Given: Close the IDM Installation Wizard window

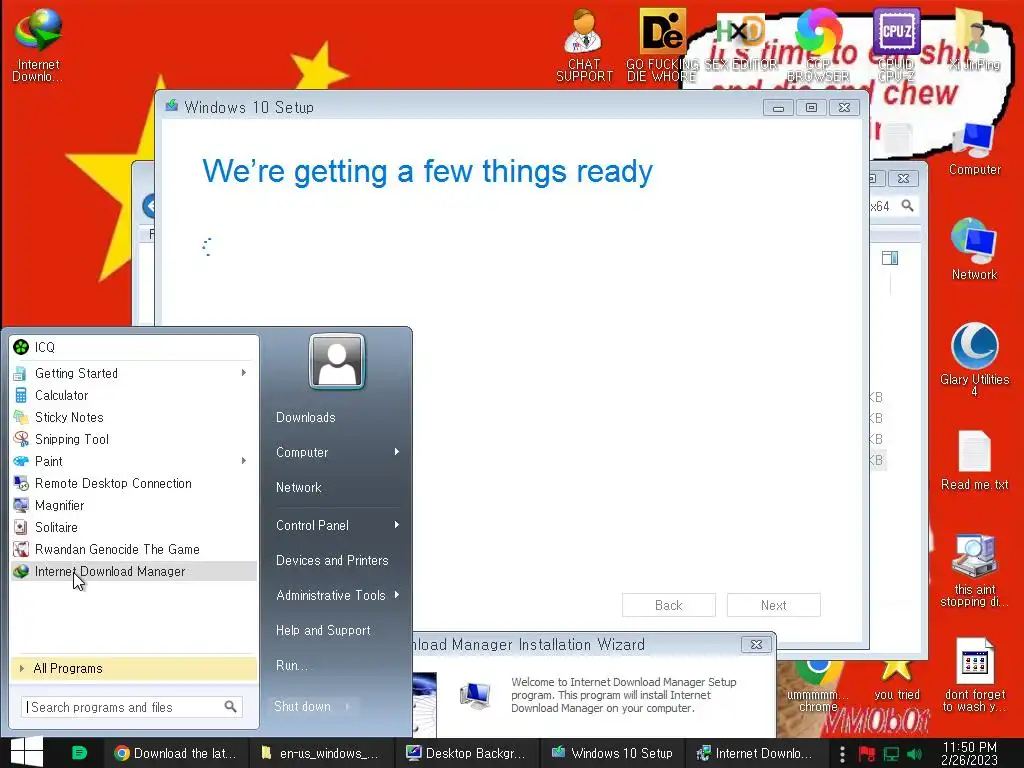Looking at the screenshot, I should 756,644.
